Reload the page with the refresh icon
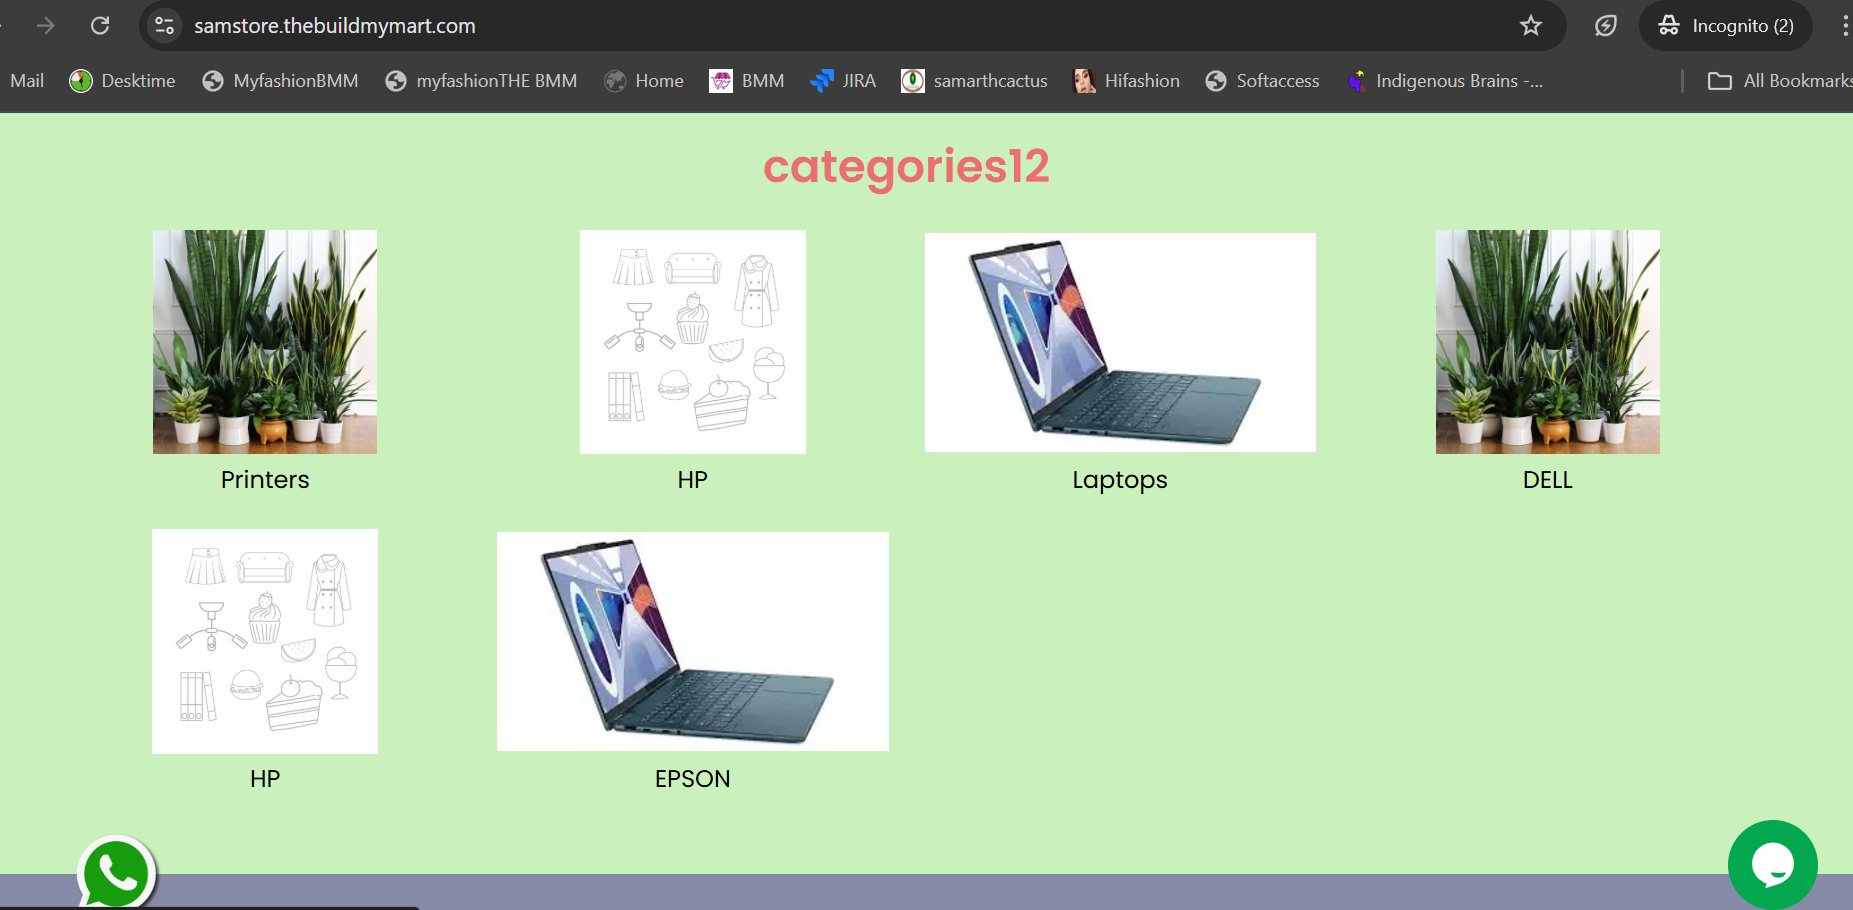1853x910 pixels. [x=100, y=26]
